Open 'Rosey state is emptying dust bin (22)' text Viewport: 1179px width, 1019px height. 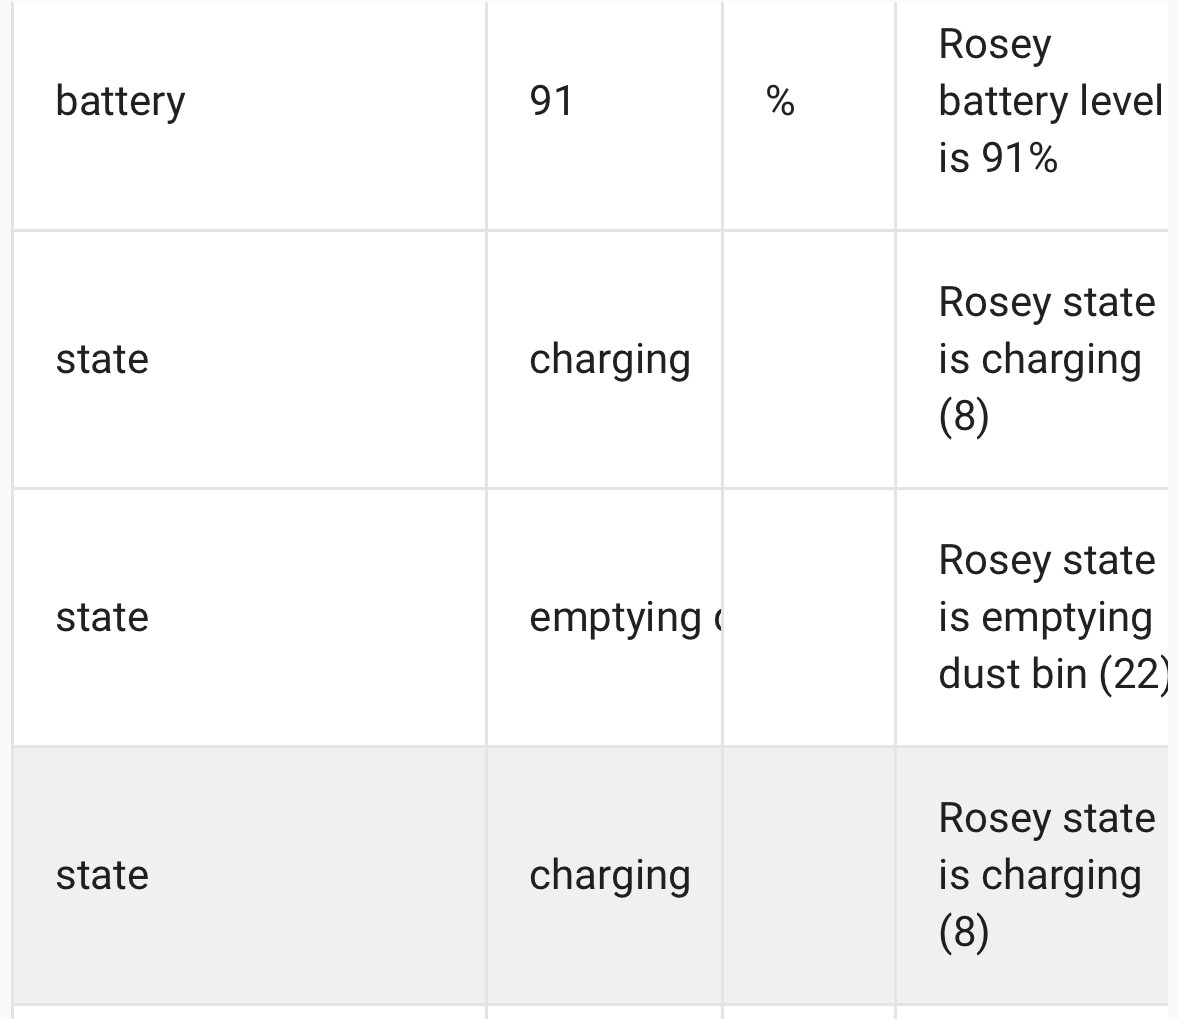tap(1053, 617)
